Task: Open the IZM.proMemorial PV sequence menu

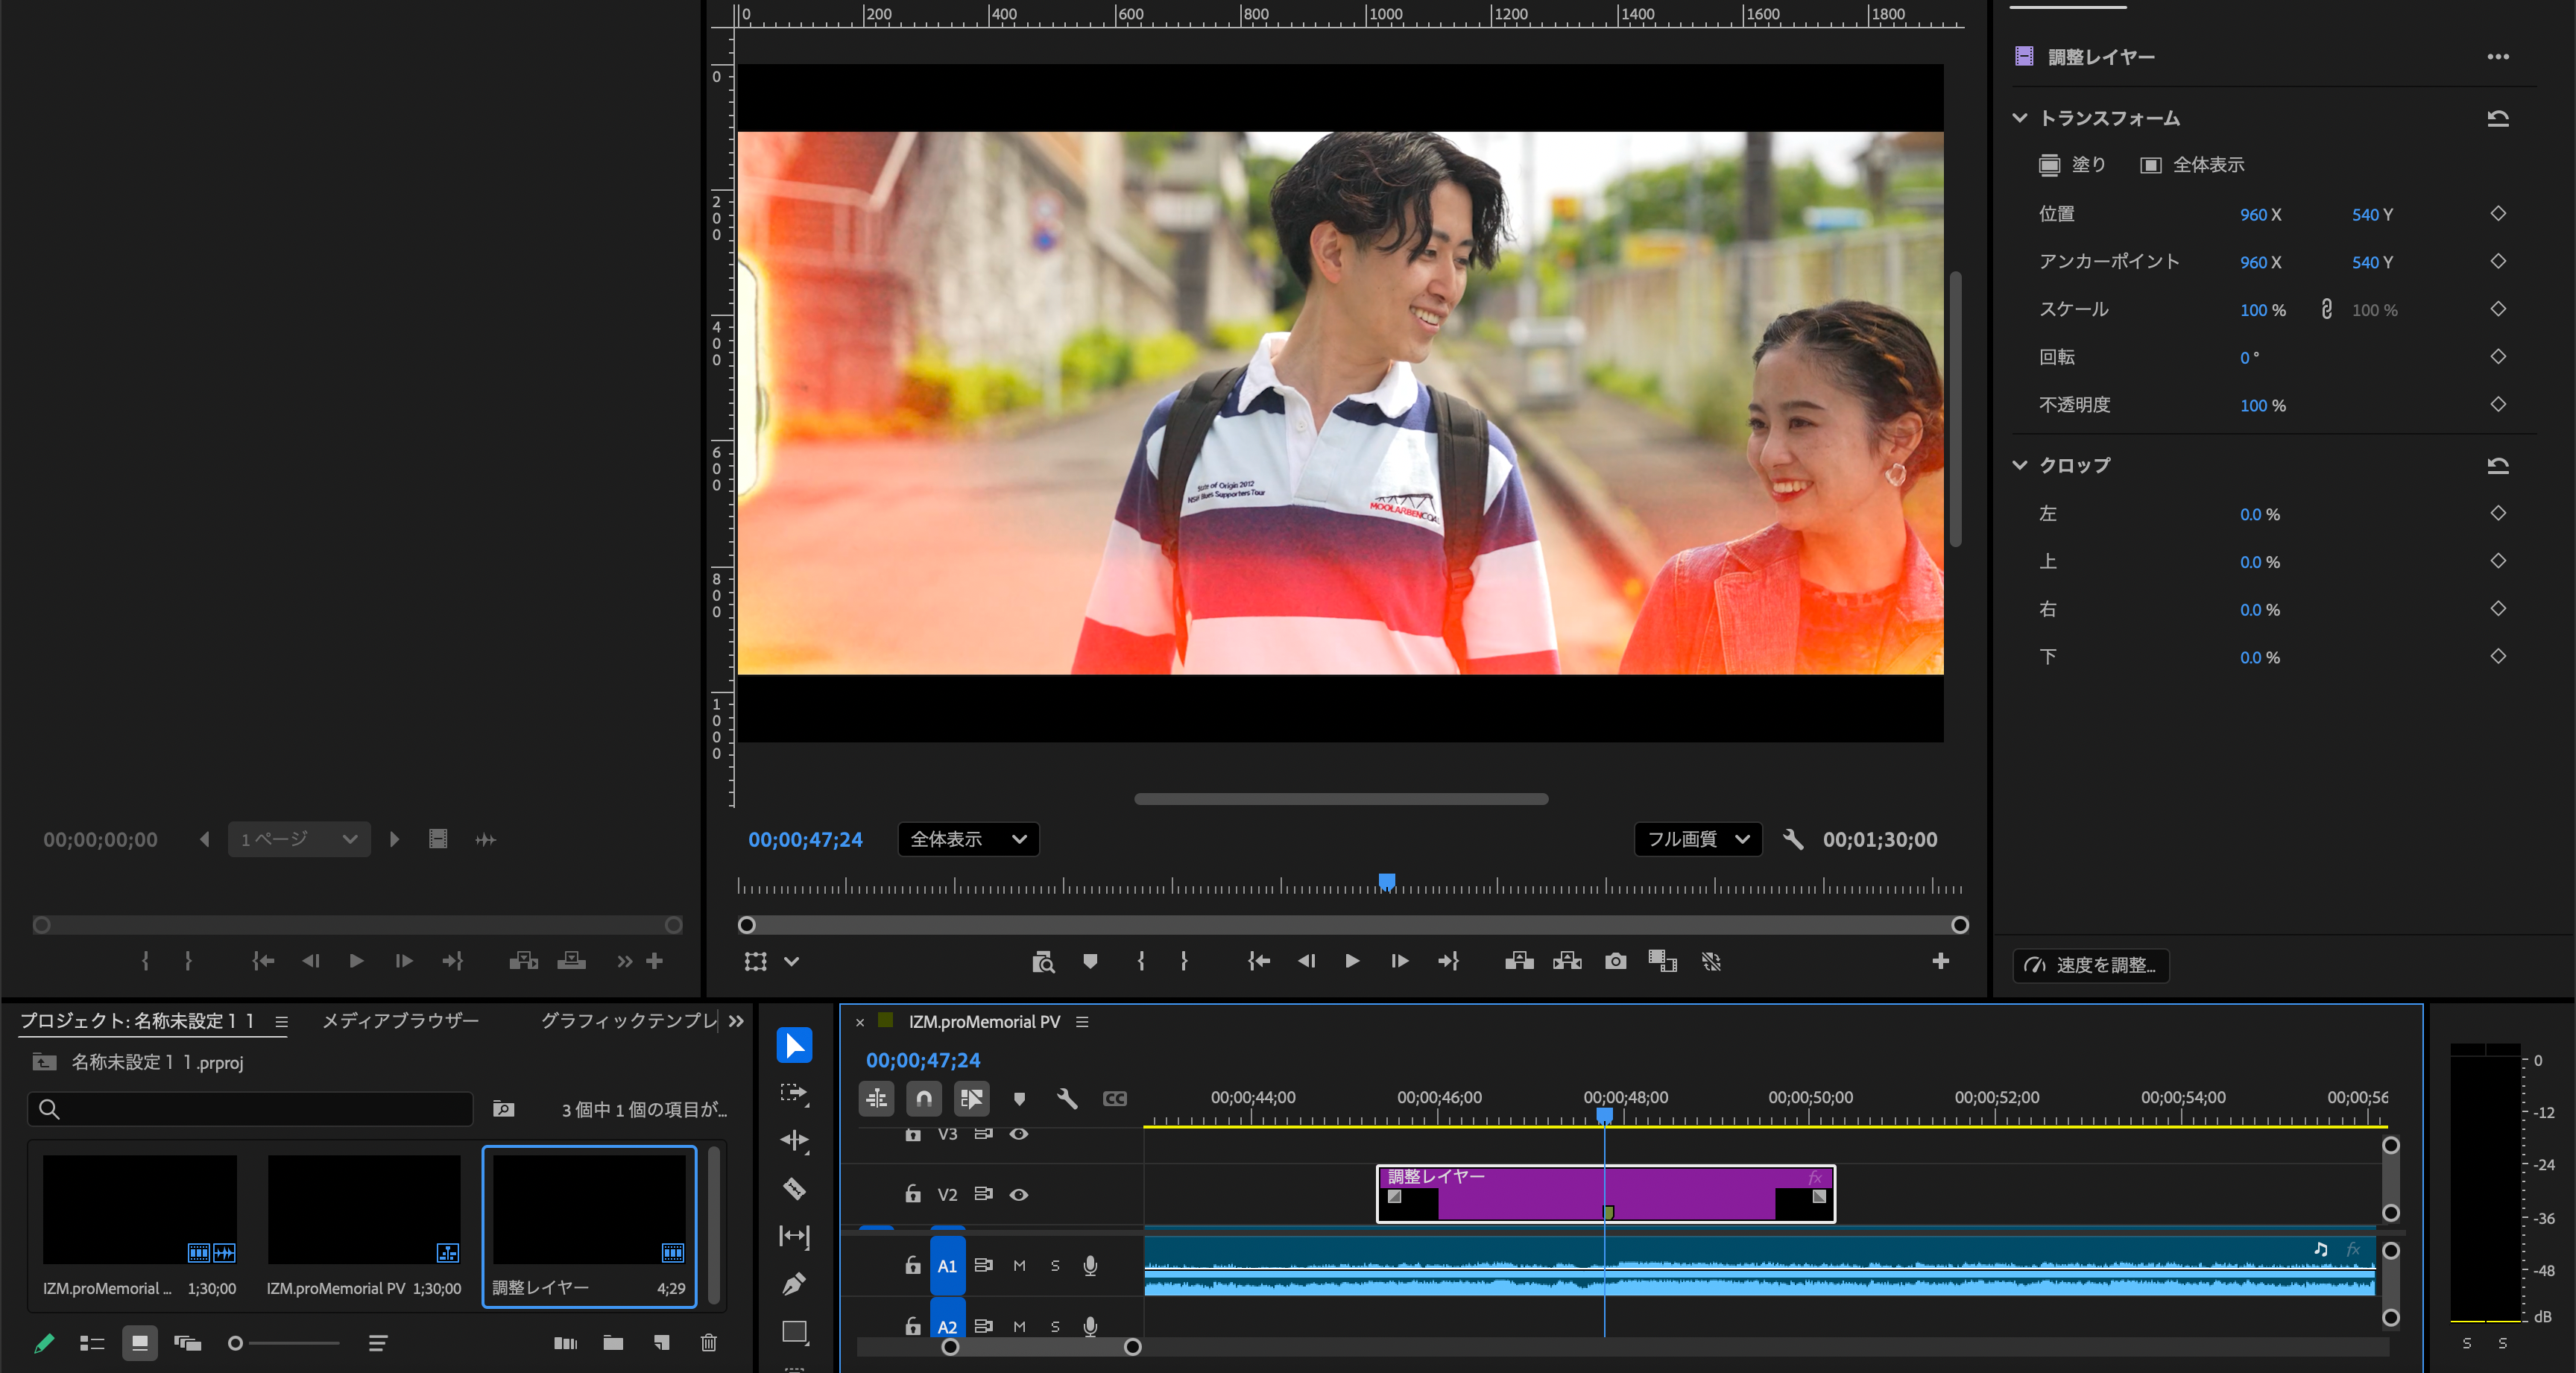Action: click(x=1082, y=1022)
